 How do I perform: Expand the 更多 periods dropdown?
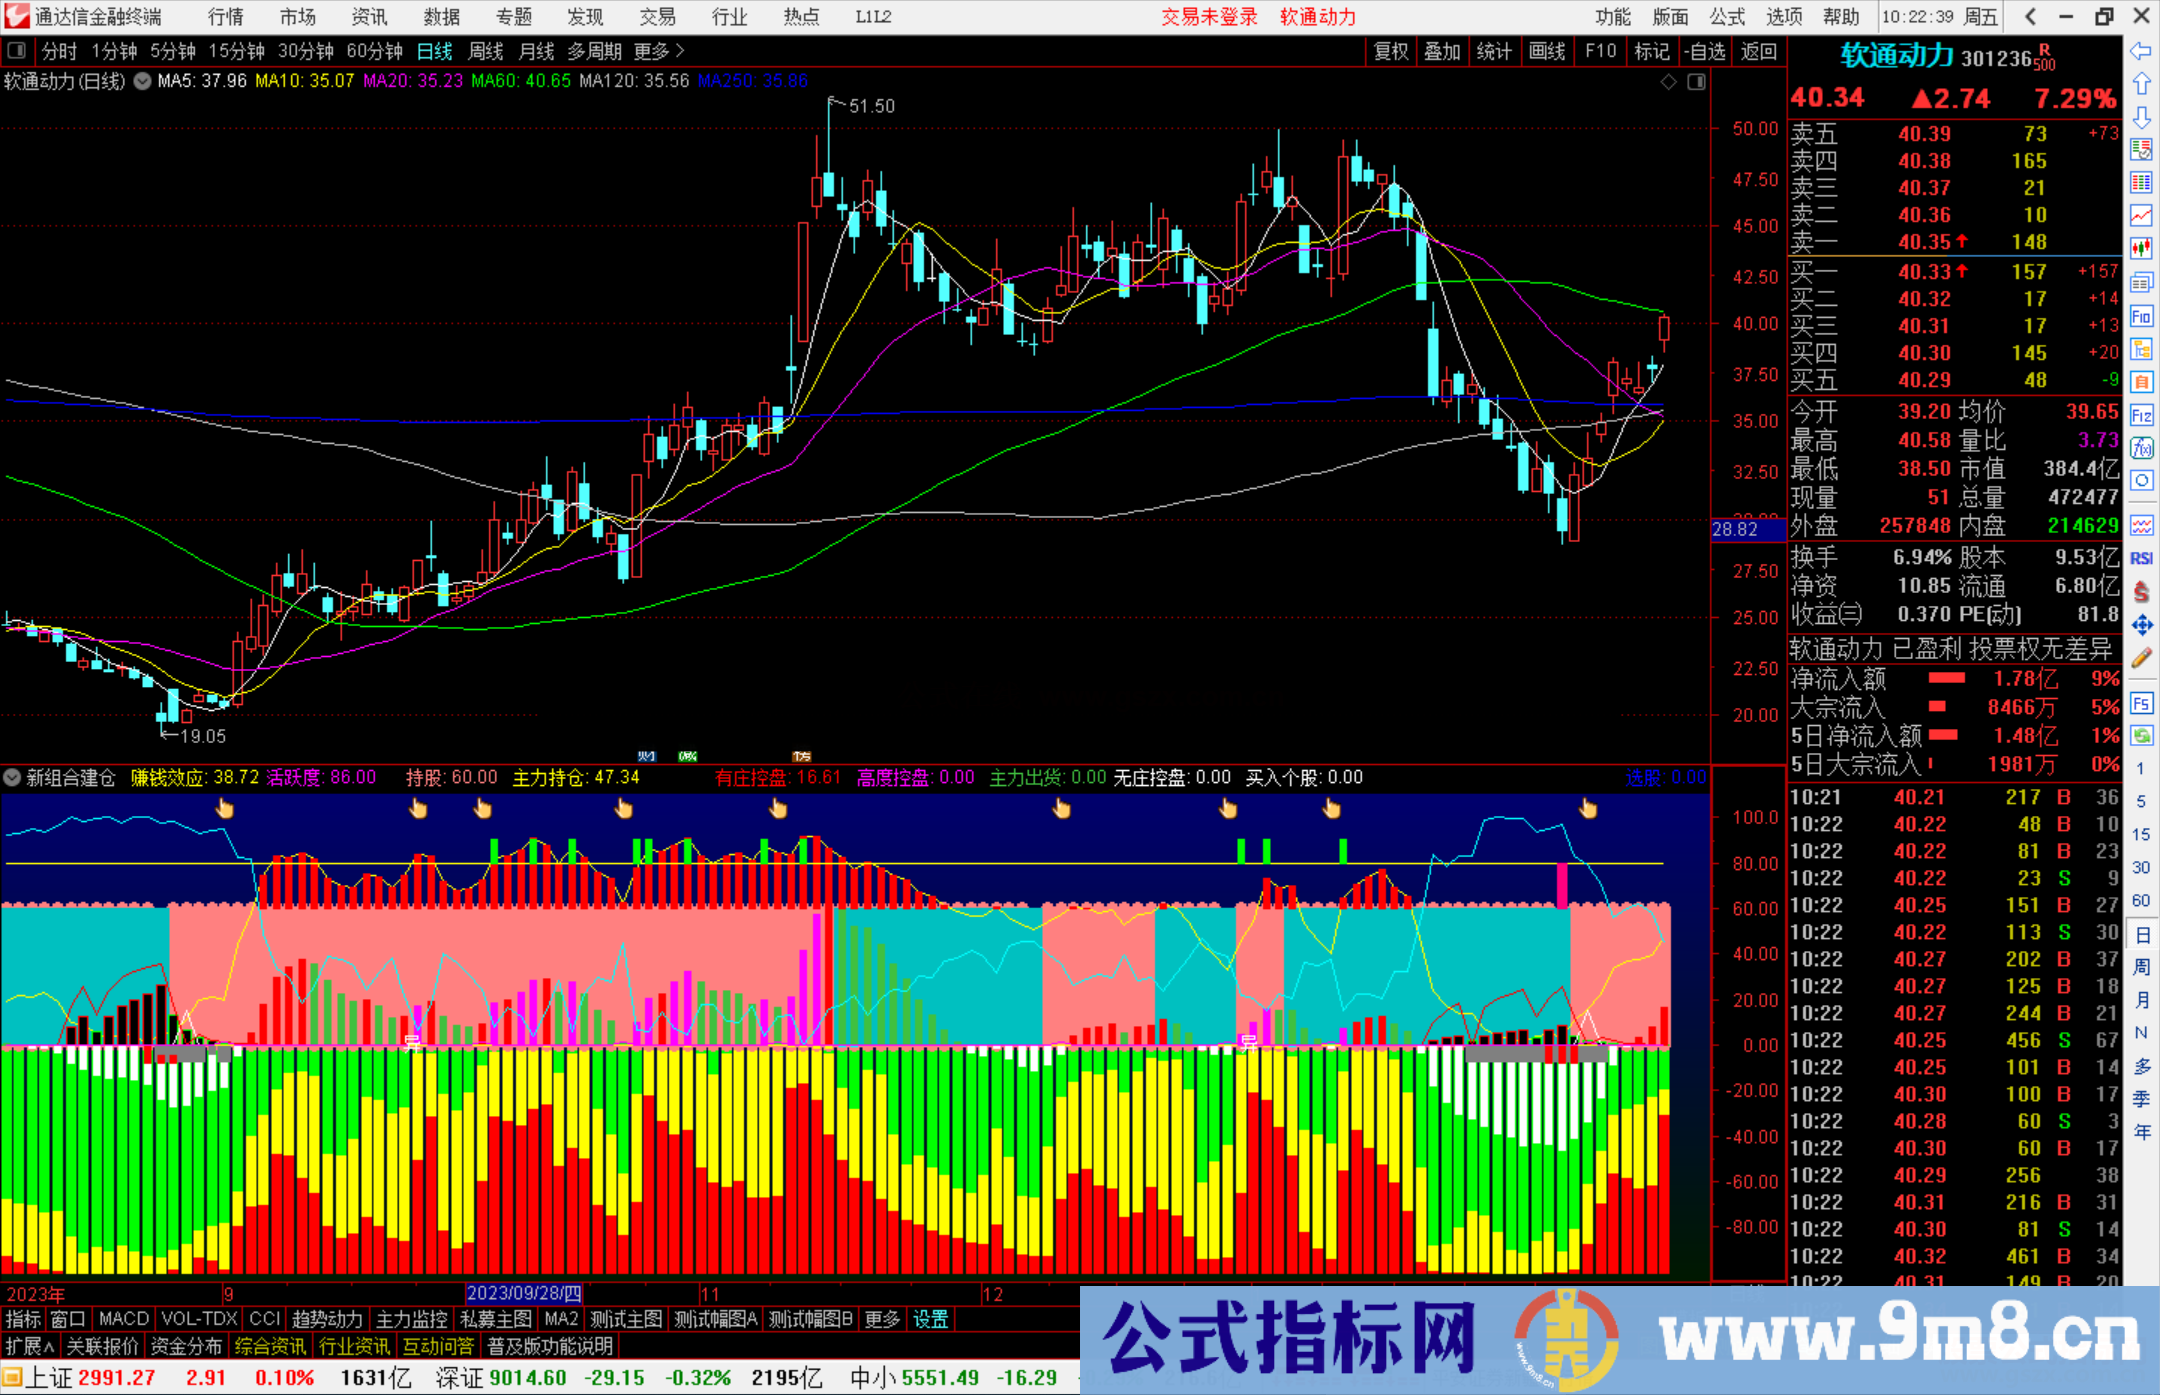coord(650,51)
